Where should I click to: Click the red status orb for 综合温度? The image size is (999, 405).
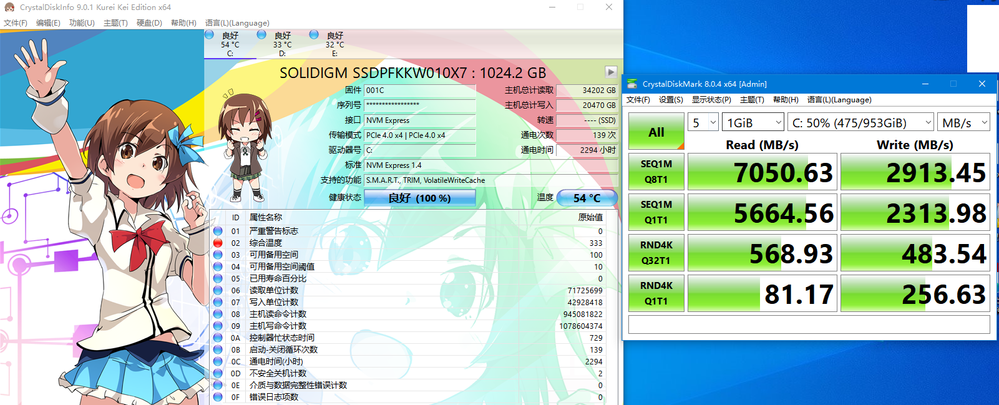coord(218,243)
